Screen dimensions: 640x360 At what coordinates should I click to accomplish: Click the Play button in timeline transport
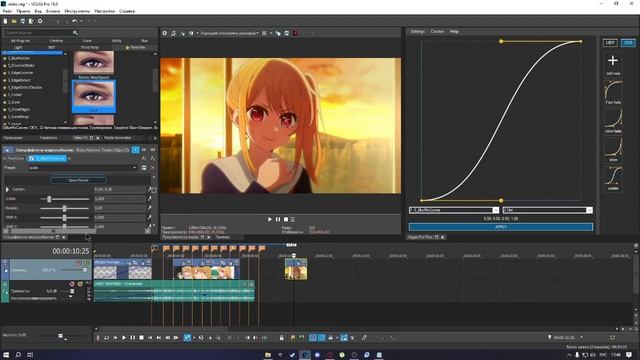[x=124, y=338]
